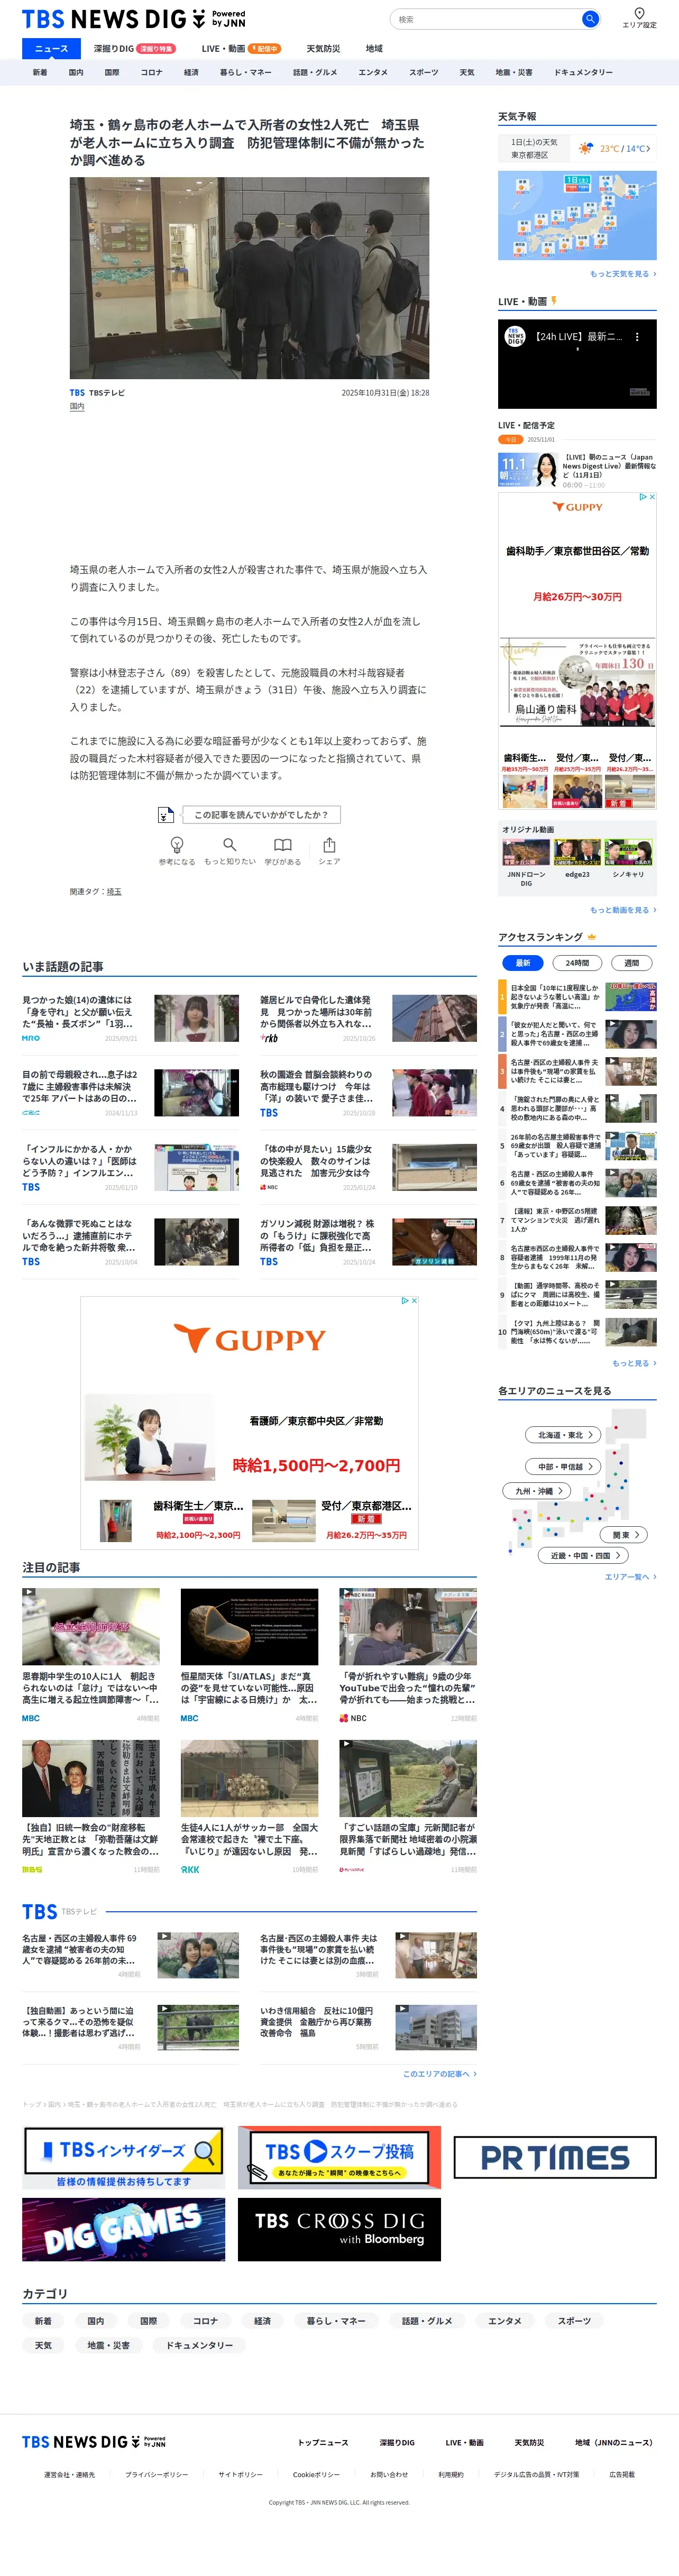The height and width of the screenshot is (2576, 679).
Task: Select 北海道・東北 region button
Action: 563,1435
